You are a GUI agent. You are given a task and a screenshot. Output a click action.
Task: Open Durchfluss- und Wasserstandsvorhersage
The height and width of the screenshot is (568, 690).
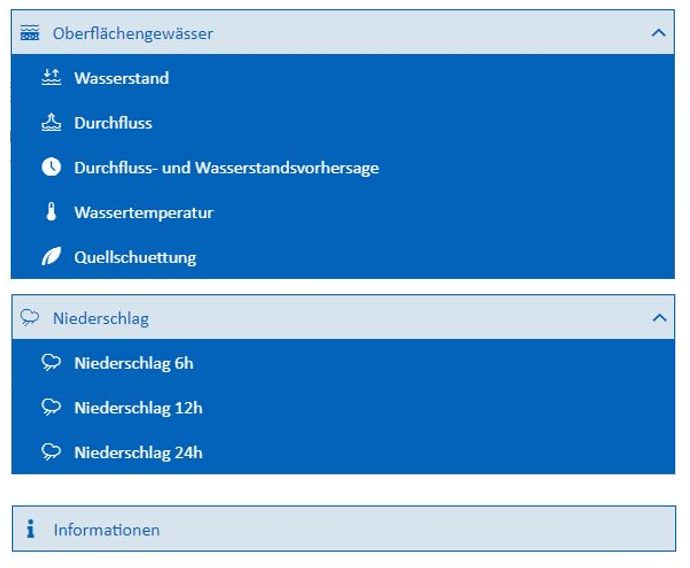point(226,168)
